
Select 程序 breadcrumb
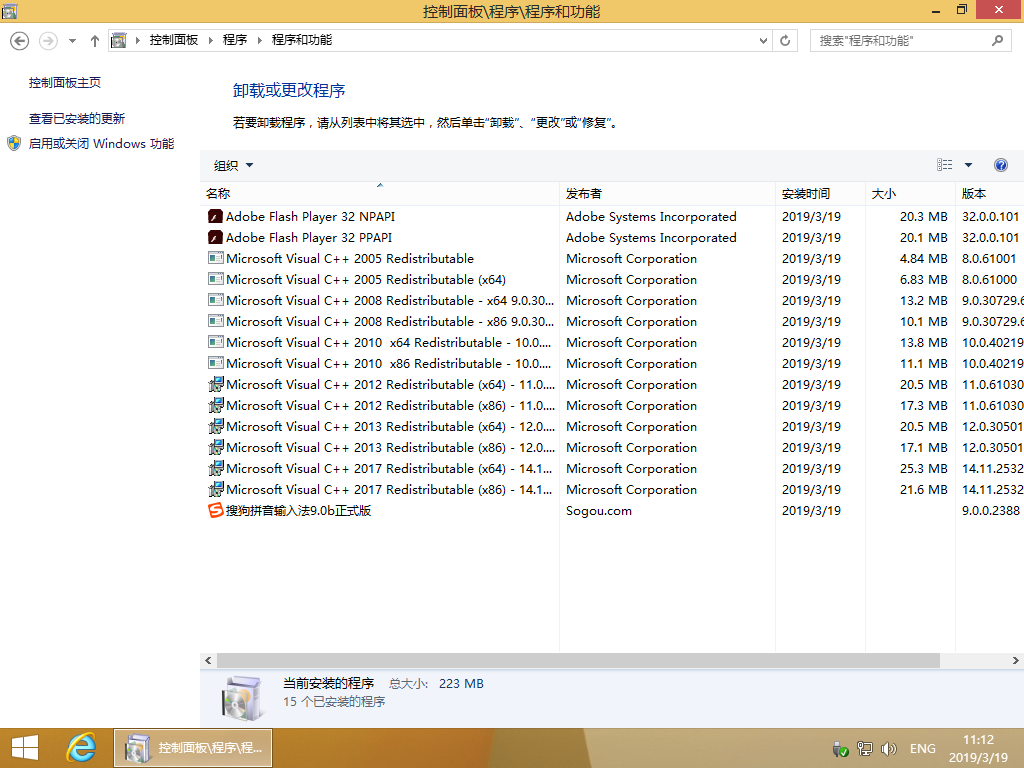coord(235,40)
